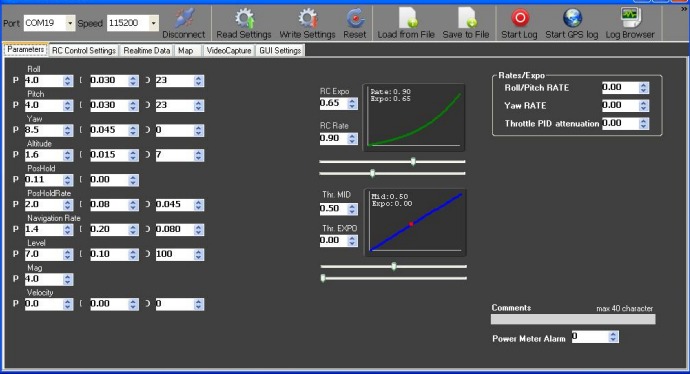Expand the toolbar overflow chevron
690x374 pixels.
pos(684,9)
